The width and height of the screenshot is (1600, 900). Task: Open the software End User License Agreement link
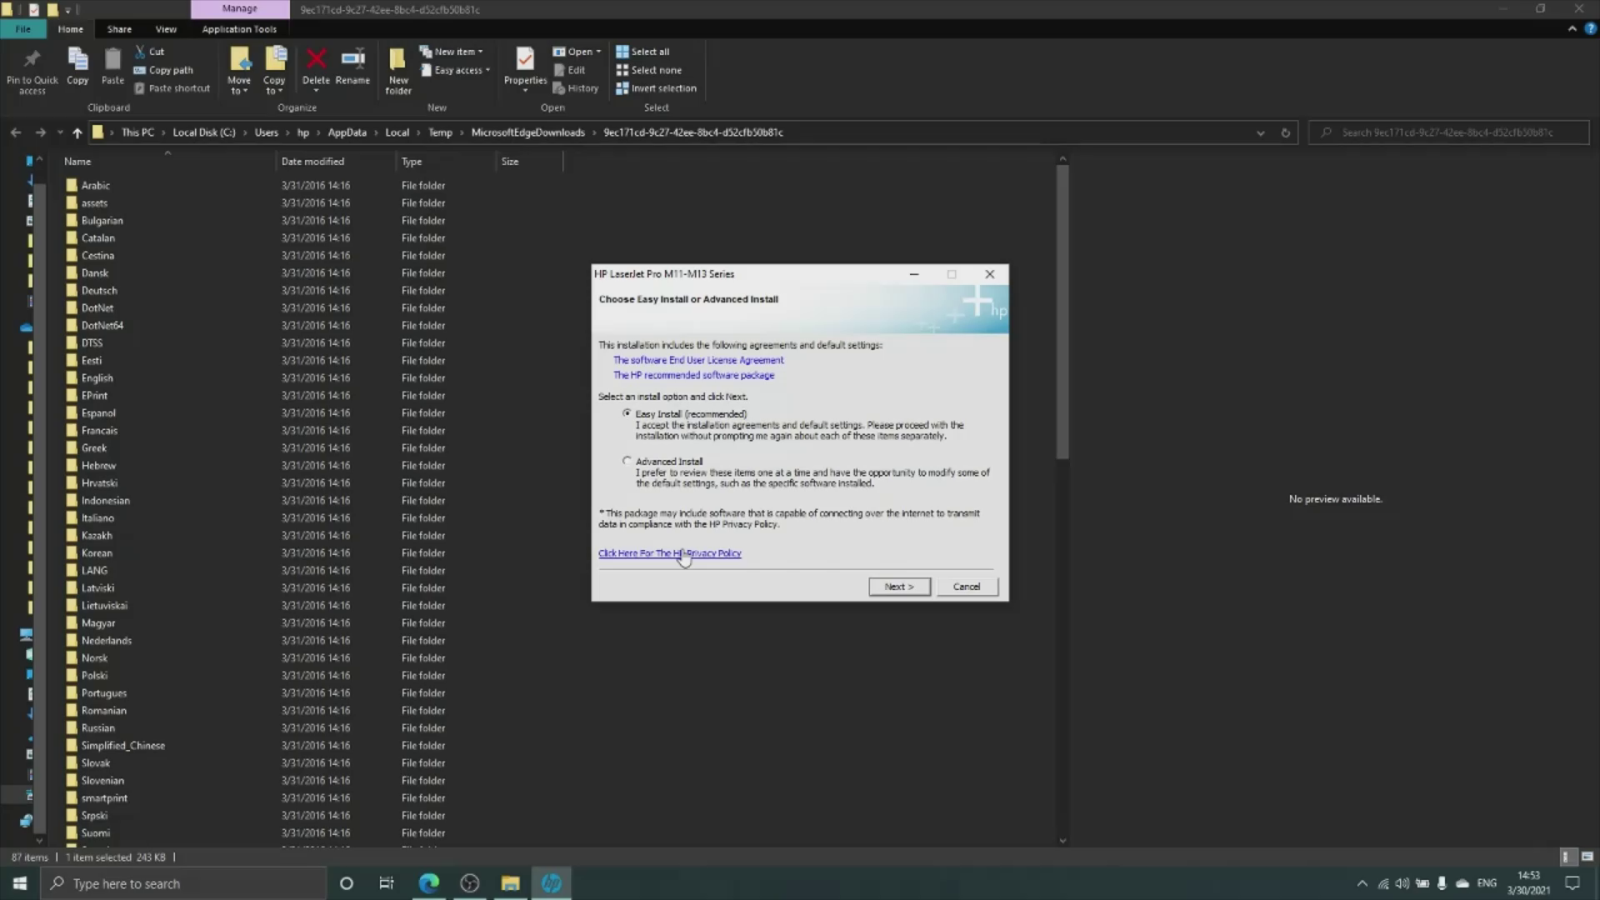tap(698, 360)
